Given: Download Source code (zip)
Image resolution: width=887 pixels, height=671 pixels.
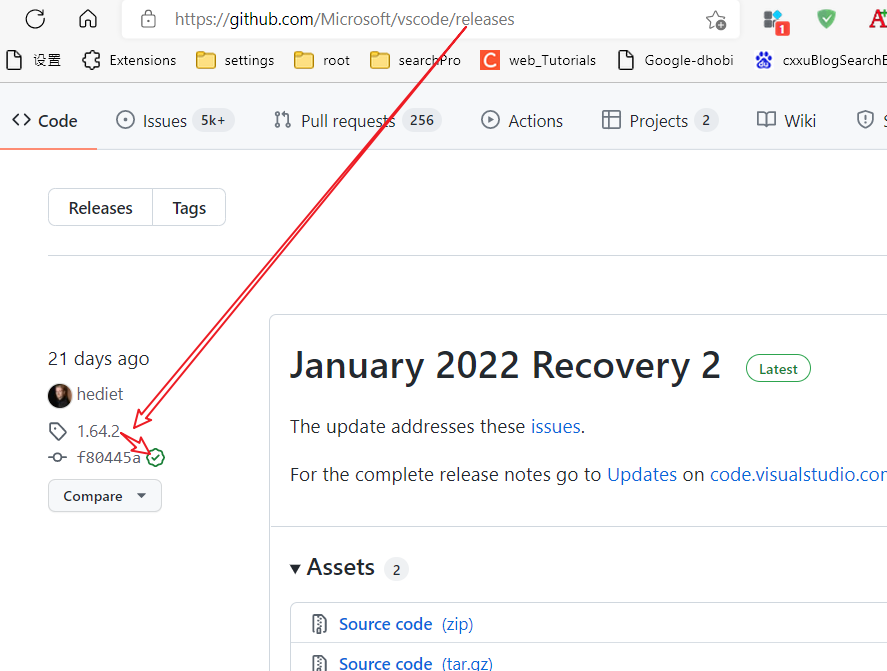Looking at the screenshot, I should (x=406, y=624).
